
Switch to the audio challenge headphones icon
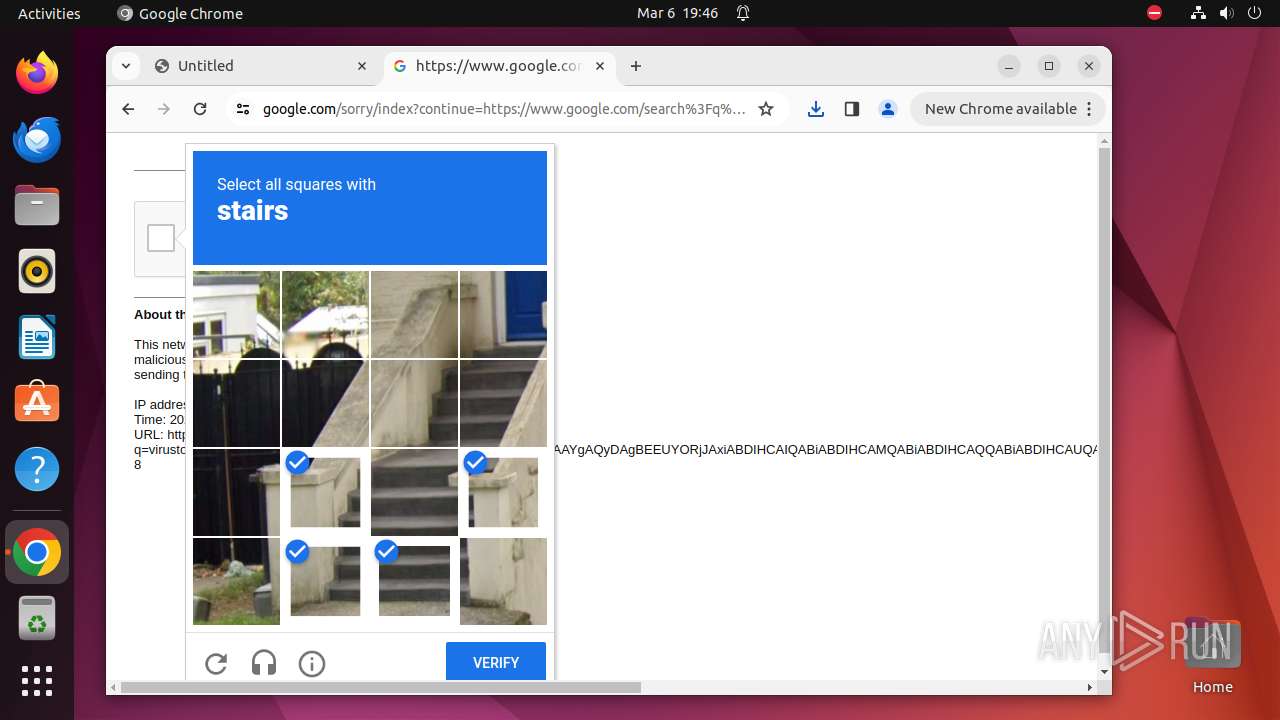click(264, 663)
